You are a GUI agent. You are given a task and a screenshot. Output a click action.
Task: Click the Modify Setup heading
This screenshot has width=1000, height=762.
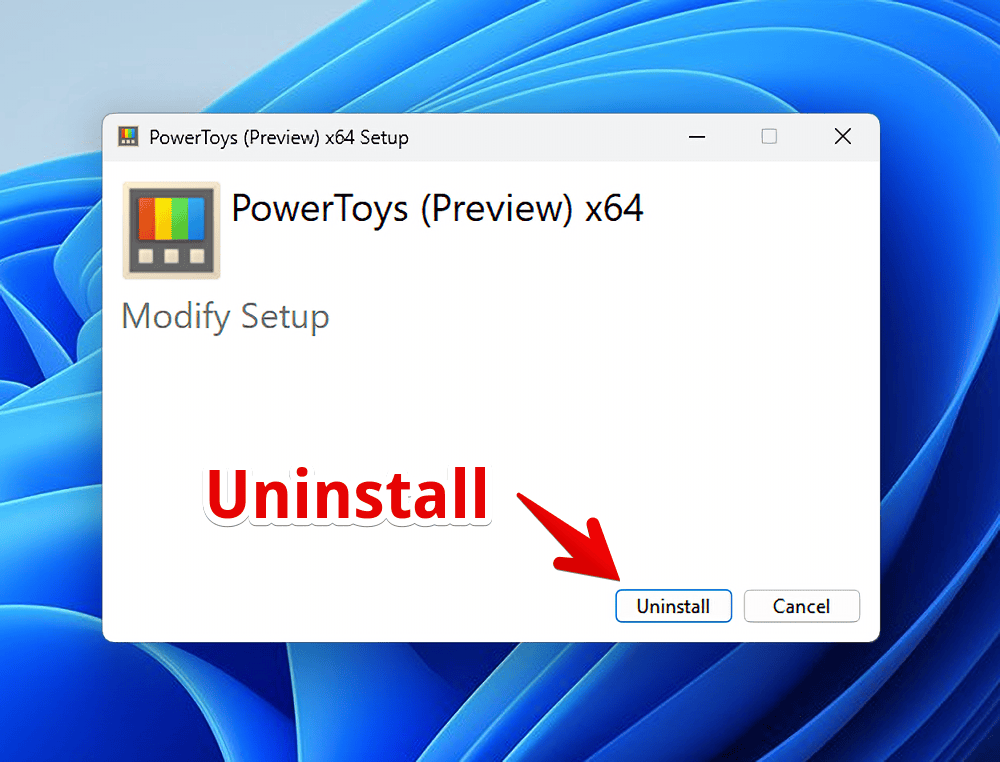225,316
